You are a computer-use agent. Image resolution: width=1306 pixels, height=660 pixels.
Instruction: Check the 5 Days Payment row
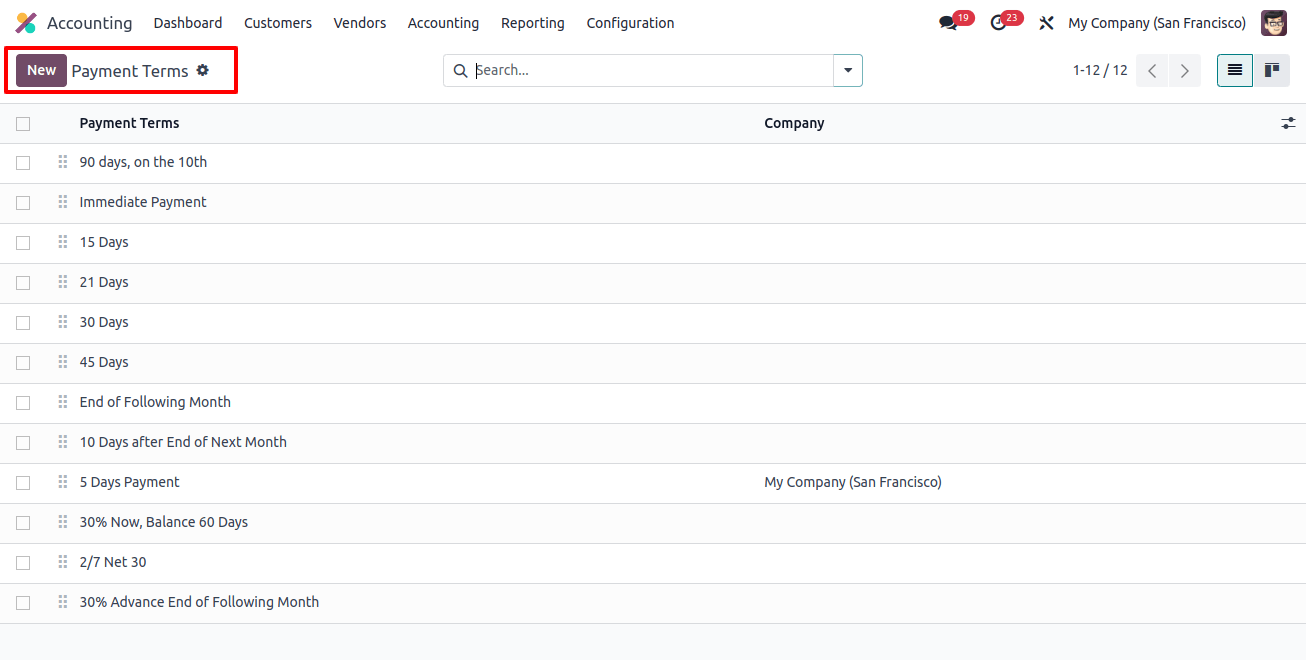point(23,483)
